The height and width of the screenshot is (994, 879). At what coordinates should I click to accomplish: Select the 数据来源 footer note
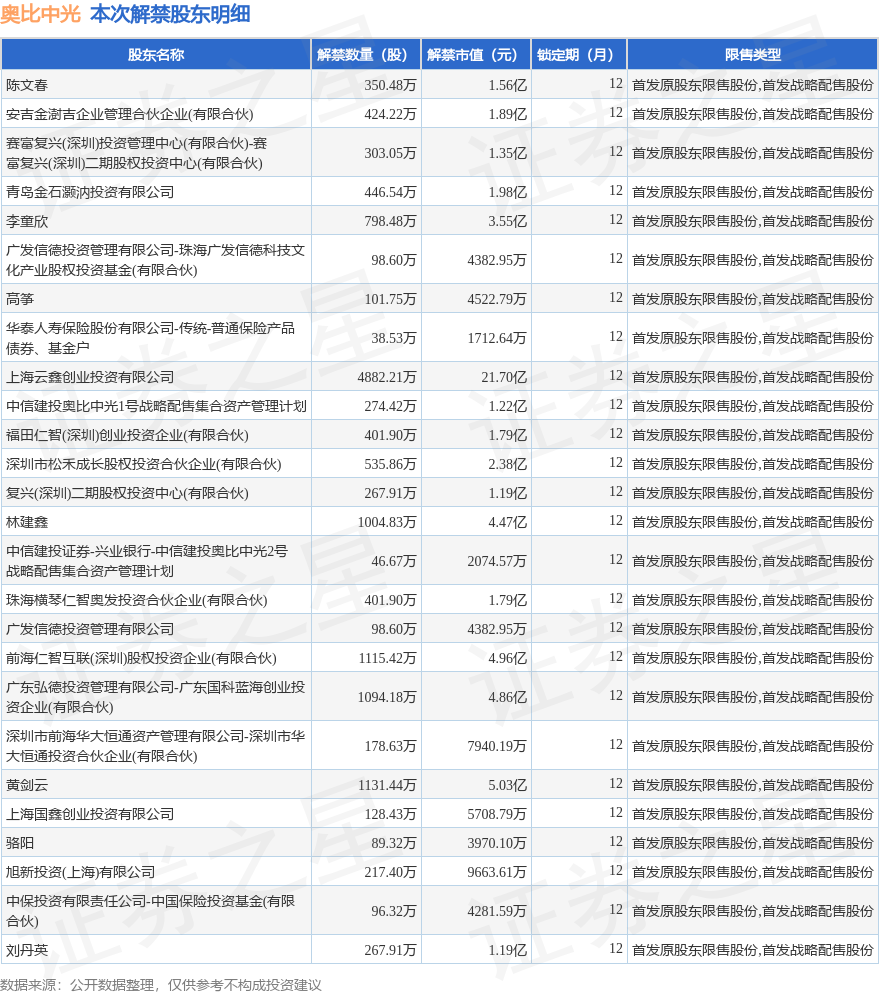161,984
